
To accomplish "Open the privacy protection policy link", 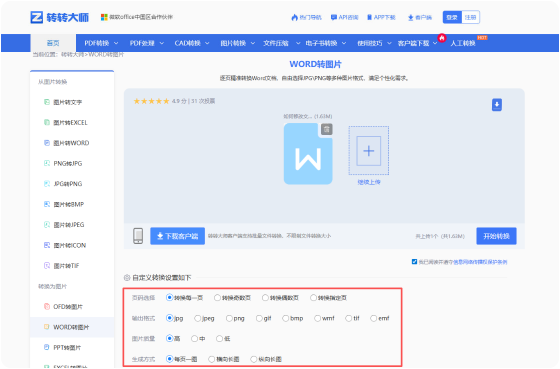I will pyautogui.click(x=480, y=262).
